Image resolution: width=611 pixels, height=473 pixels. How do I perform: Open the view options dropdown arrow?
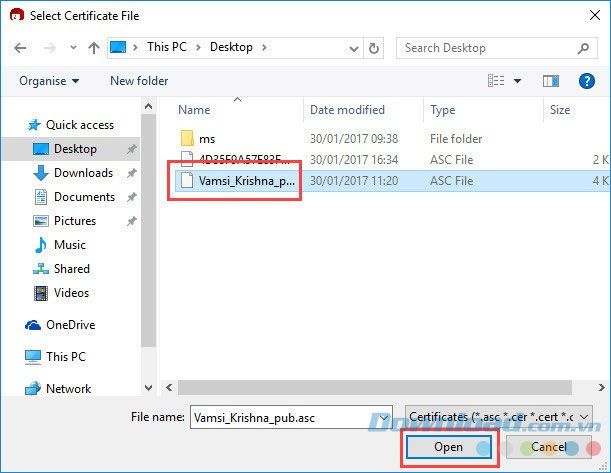pyautogui.click(x=517, y=81)
